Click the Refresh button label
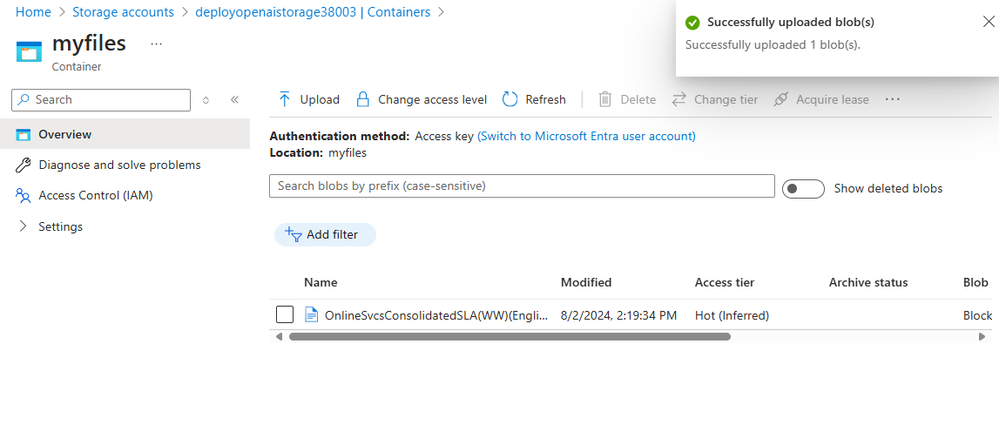Screen dimensions: 999x425 tap(545, 99)
